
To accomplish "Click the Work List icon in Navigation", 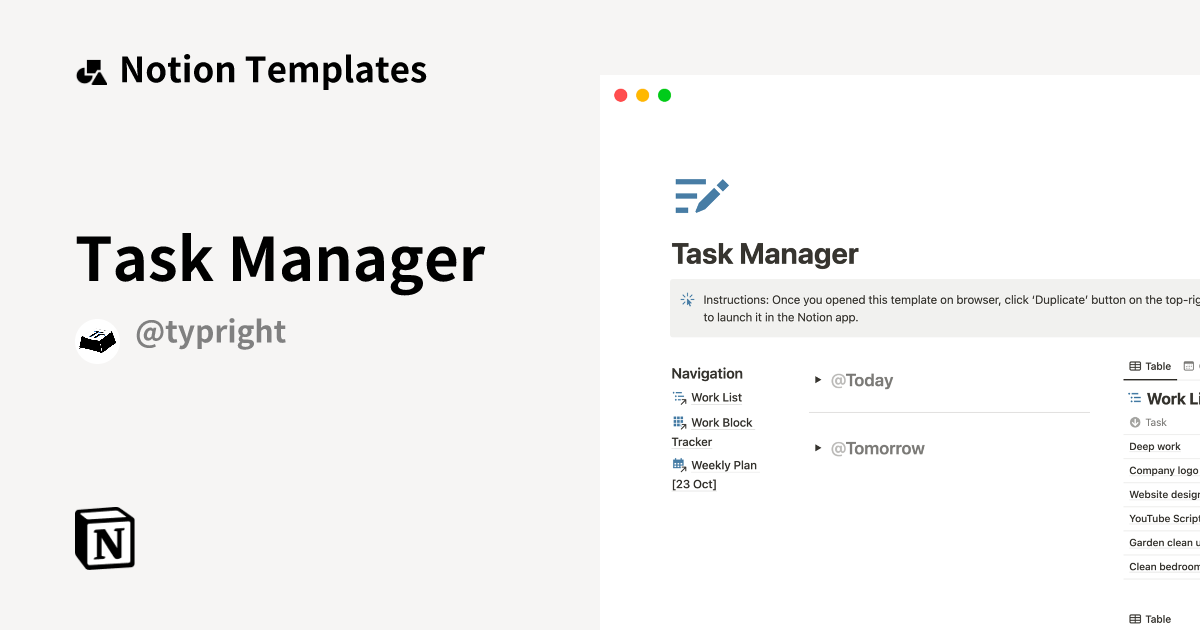I will pyautogui.click(x=677, y=397).
